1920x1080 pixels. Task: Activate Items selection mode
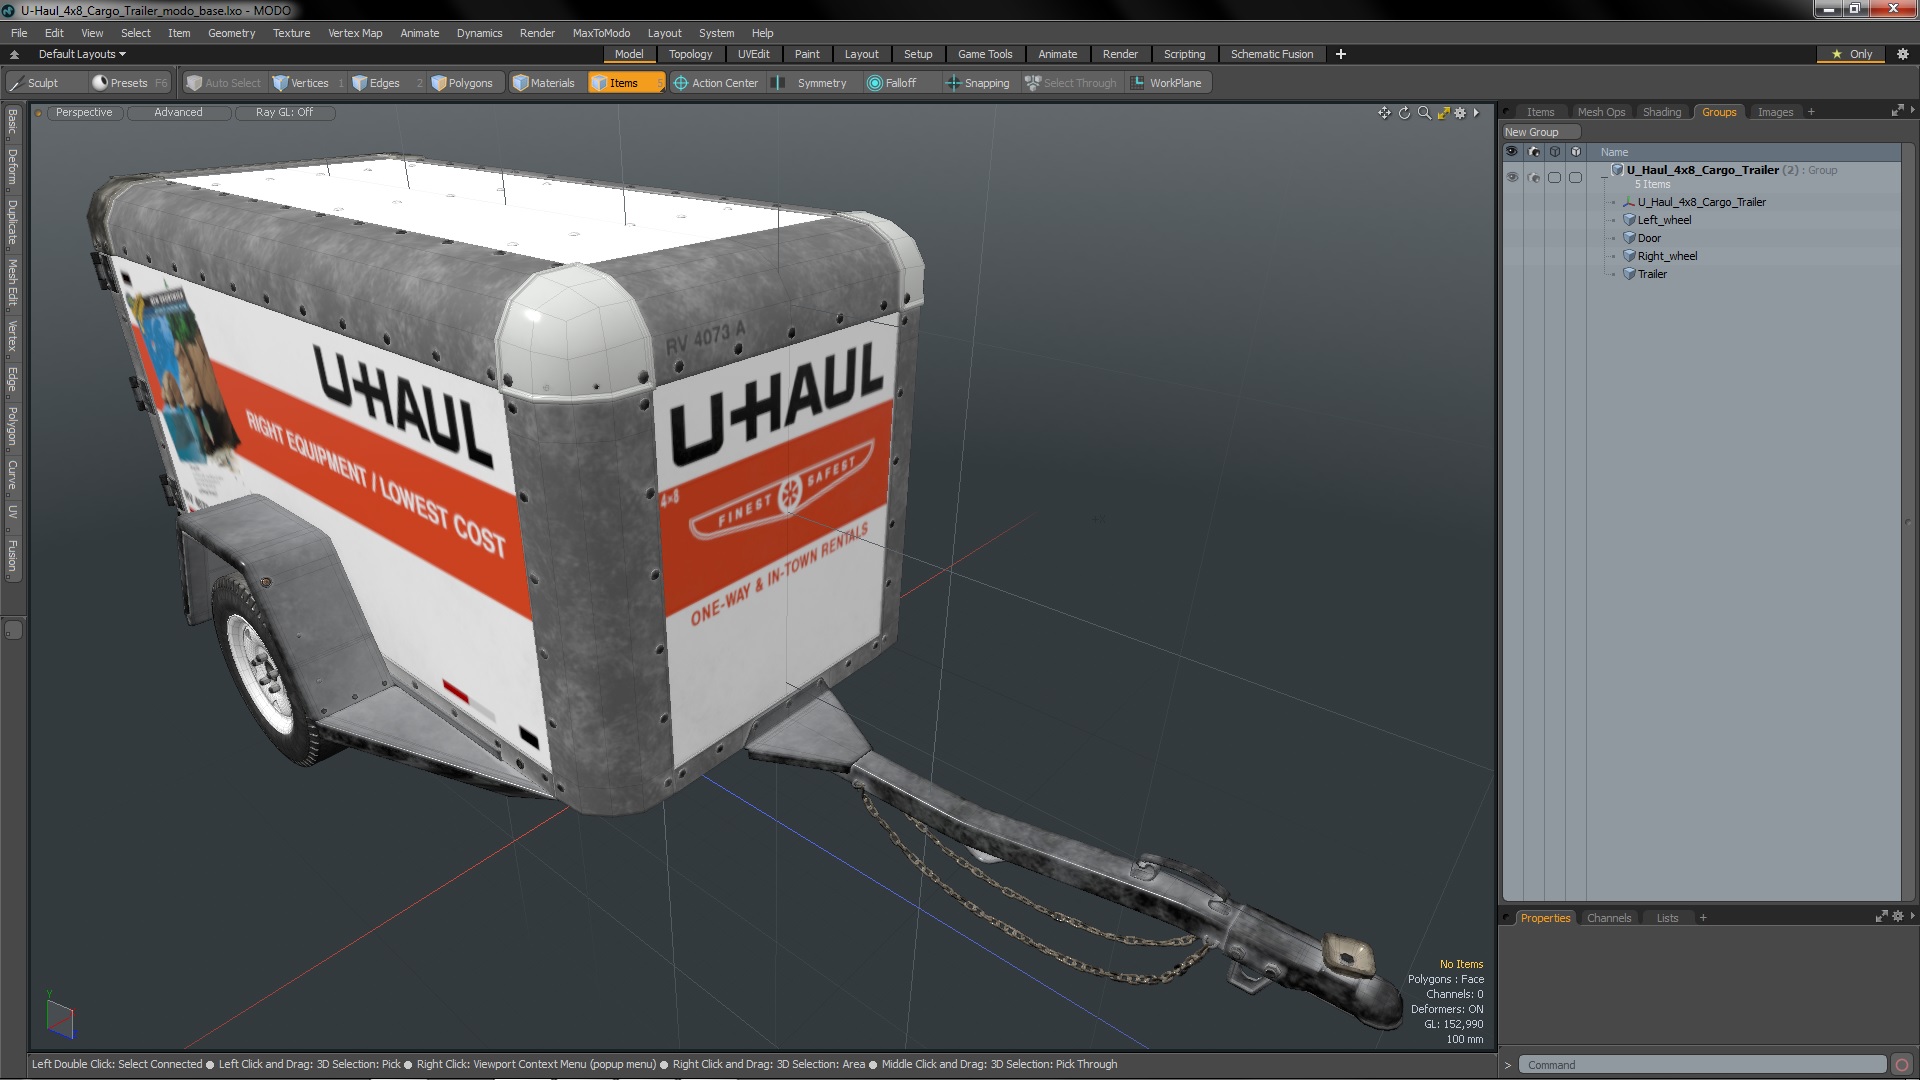625,83
